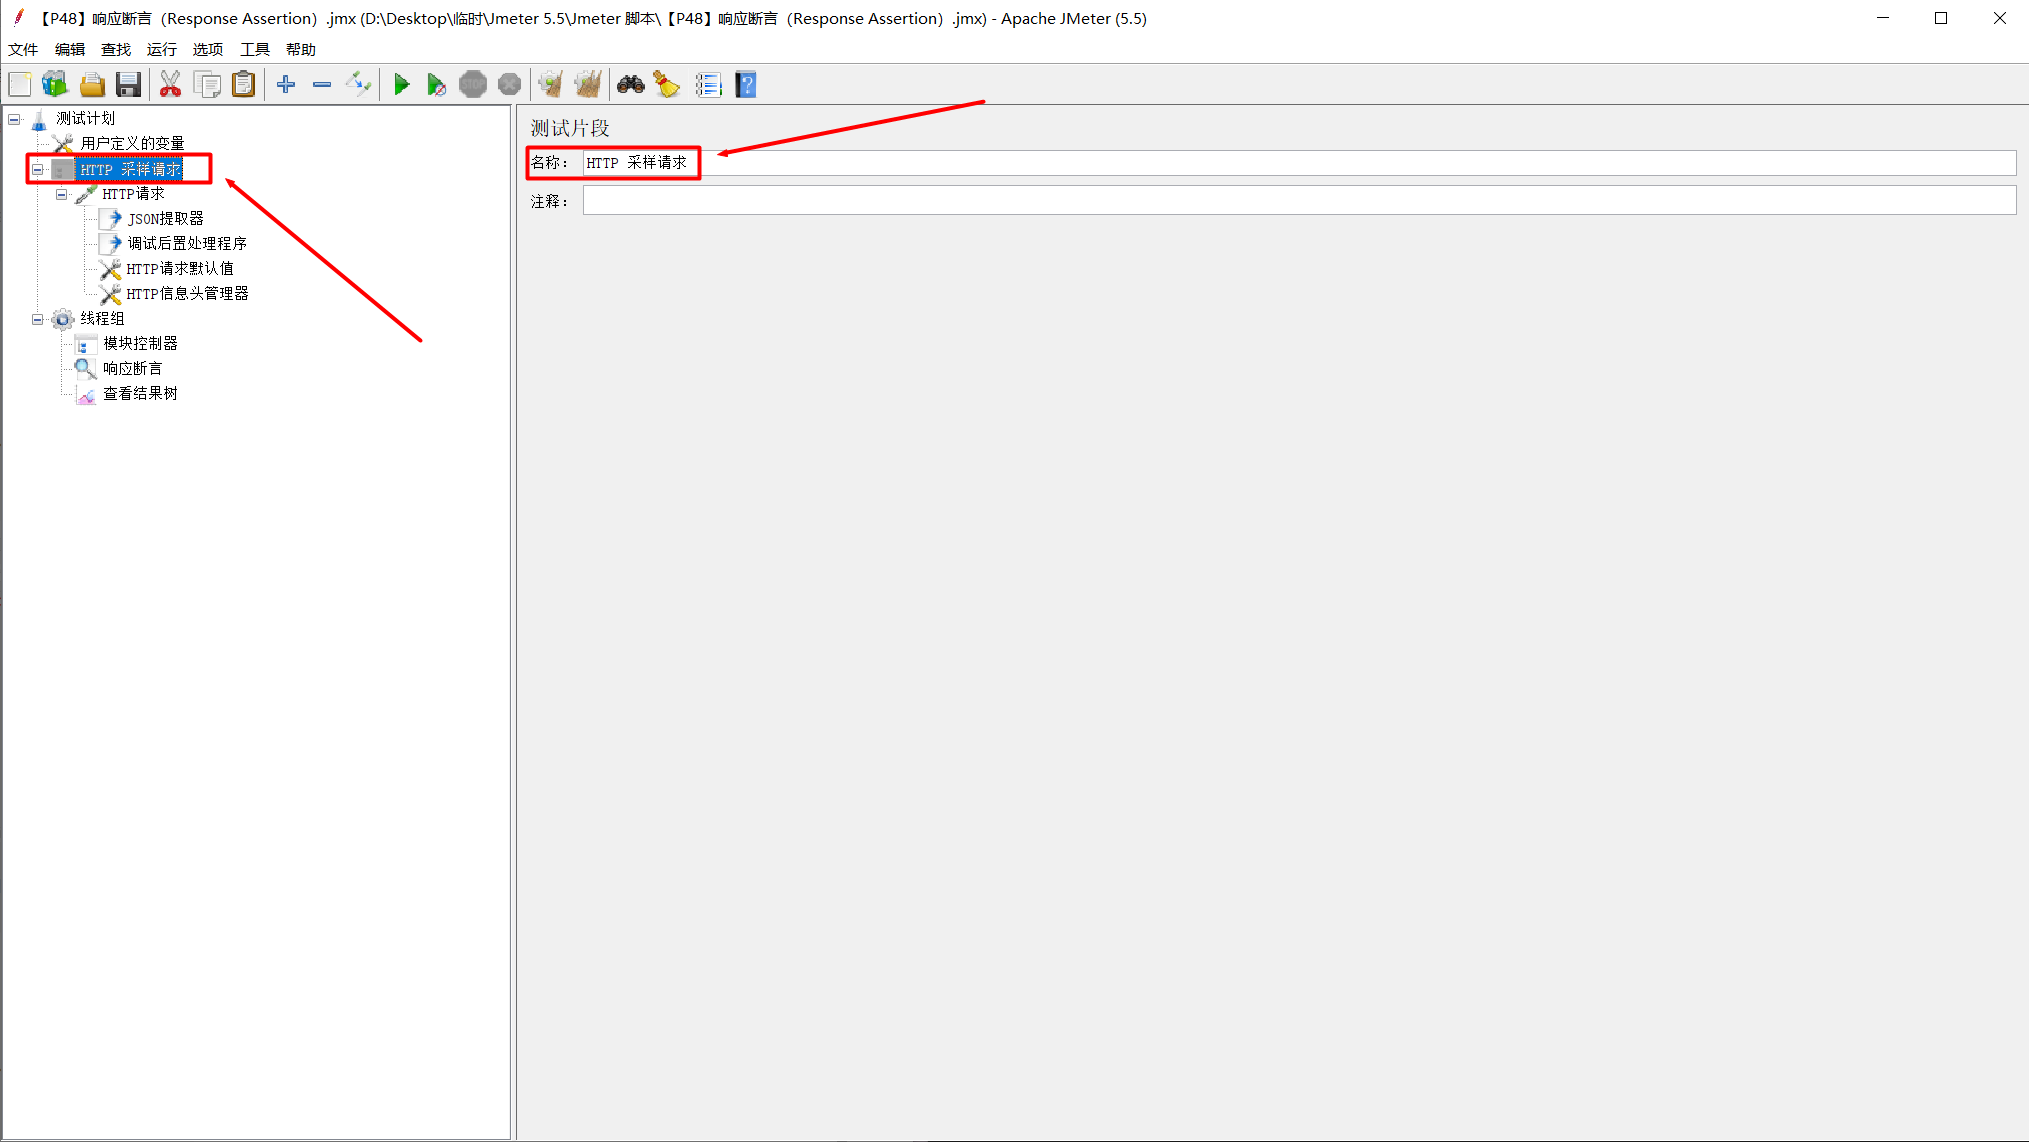Click the binoculars Search icon
The height and width of the screenshot is (1142, 2029).
pos(630,85)
